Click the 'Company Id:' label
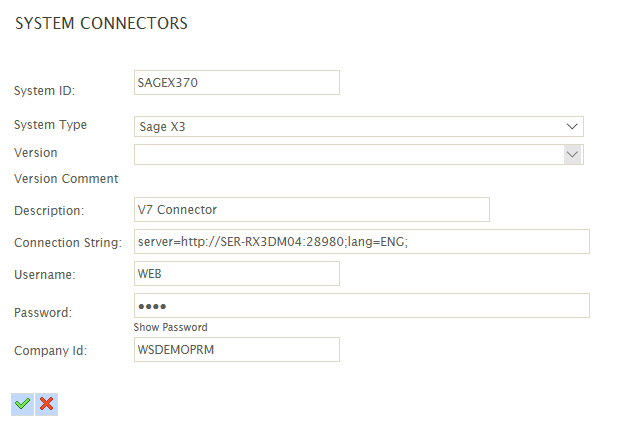This screenshot has width=621, height=437. pyautogui.click(x=50, y=351)
